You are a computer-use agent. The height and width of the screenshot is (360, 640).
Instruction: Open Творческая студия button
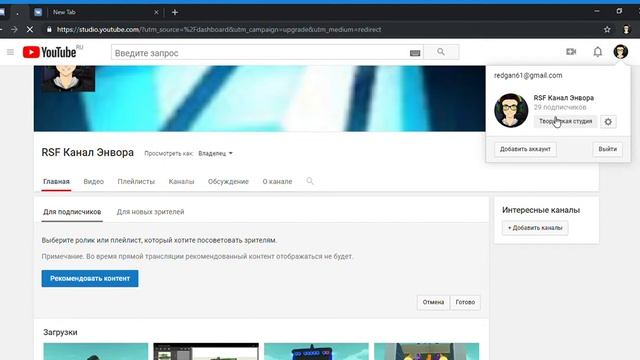point(565,122)
